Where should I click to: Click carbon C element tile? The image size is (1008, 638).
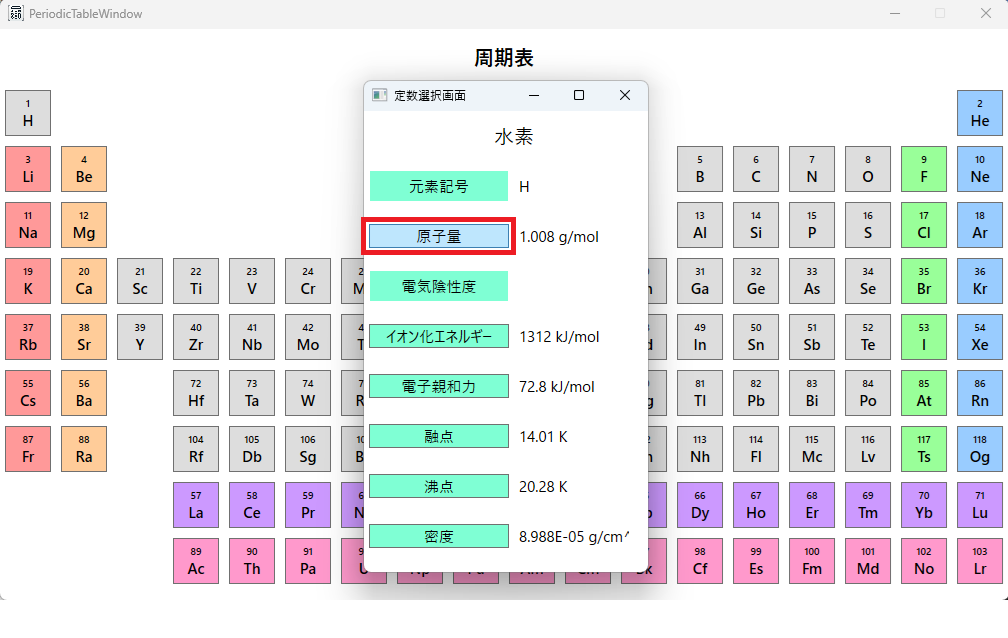tap(755, 169)
